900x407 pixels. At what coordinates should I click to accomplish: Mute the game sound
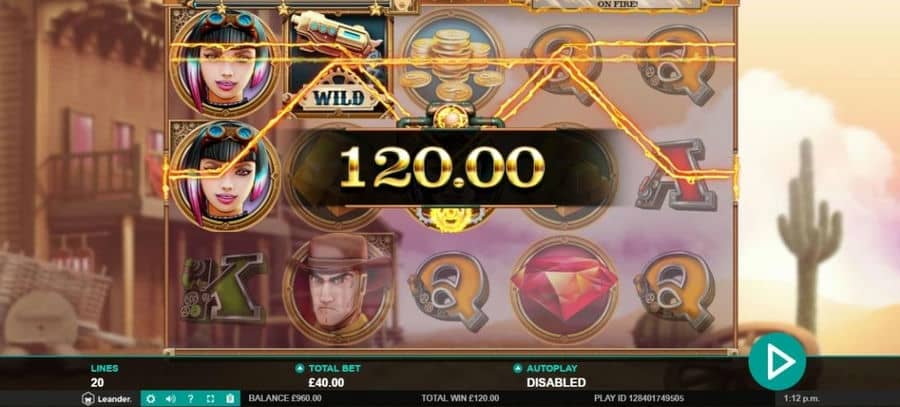[x=170, y=398]
